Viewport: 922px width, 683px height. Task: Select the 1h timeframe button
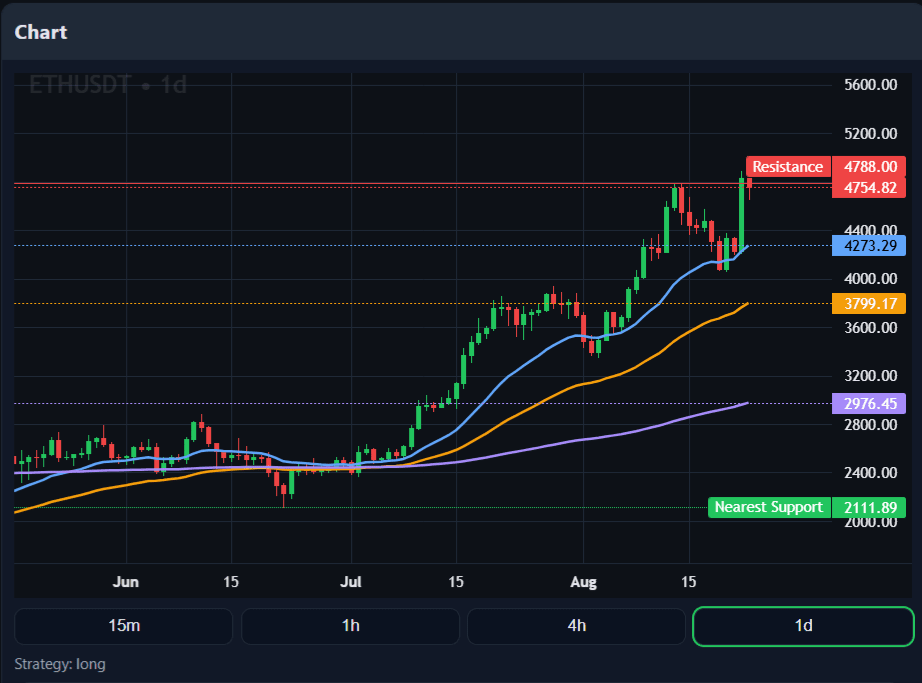350,626
